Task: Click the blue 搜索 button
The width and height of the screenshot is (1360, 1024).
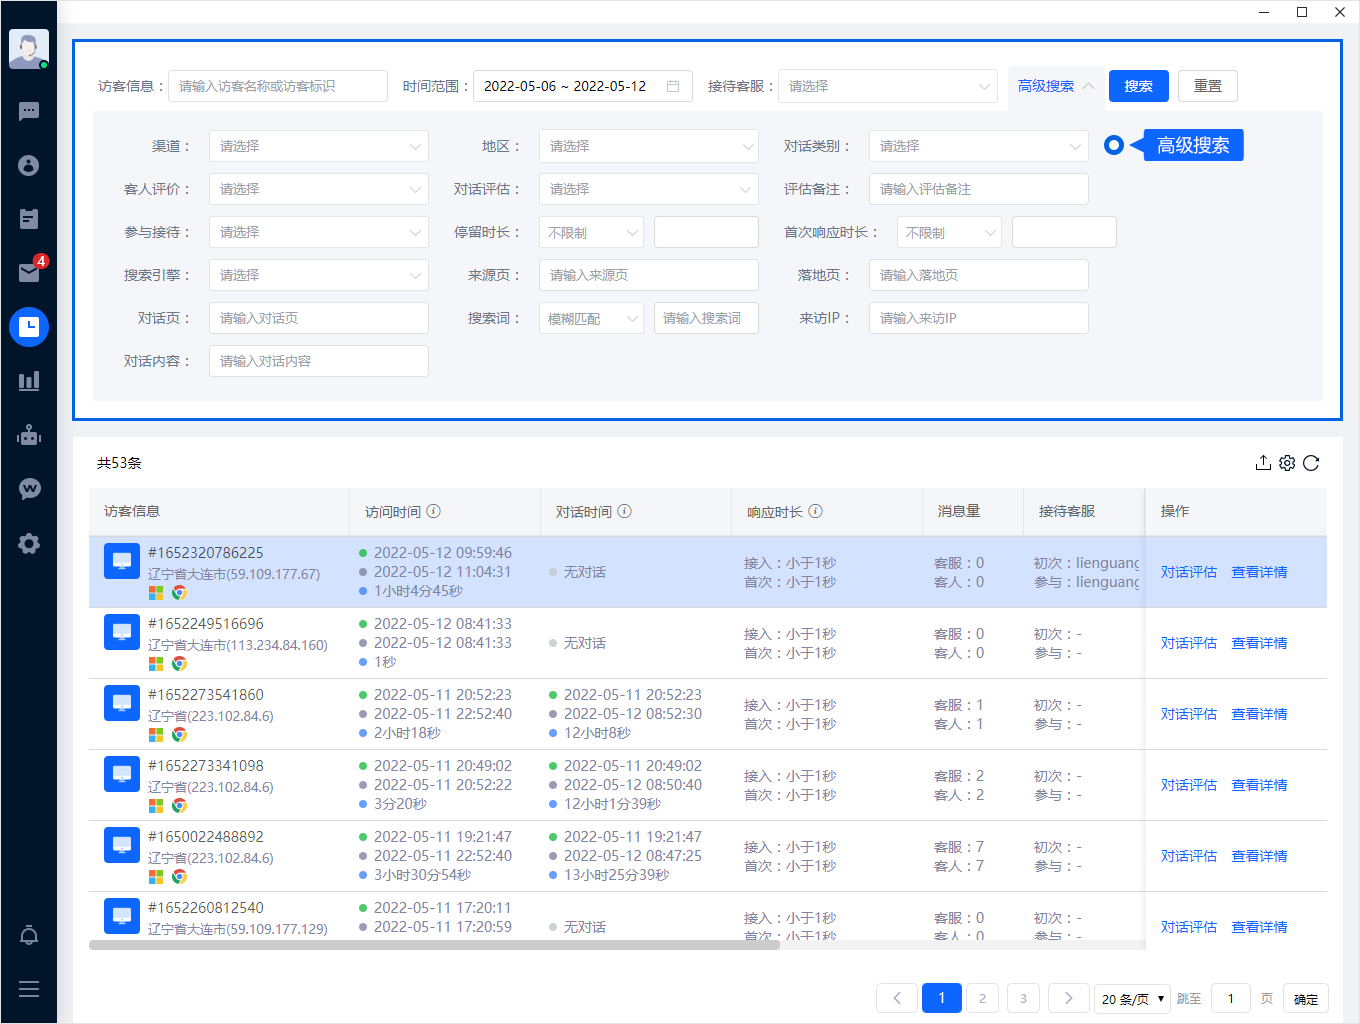Action: tap(1138, 86)
